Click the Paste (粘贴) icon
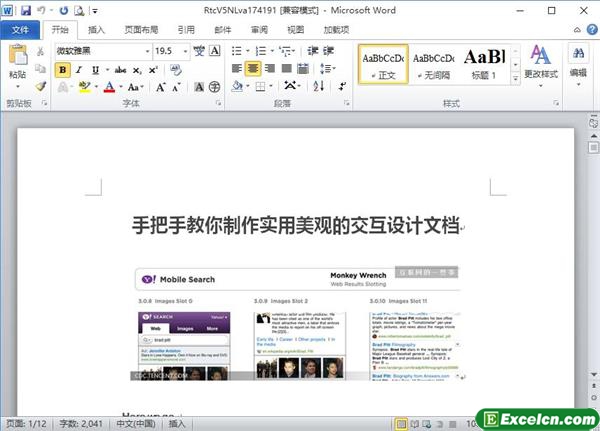The image size is (600, 431). pos(17,60)
